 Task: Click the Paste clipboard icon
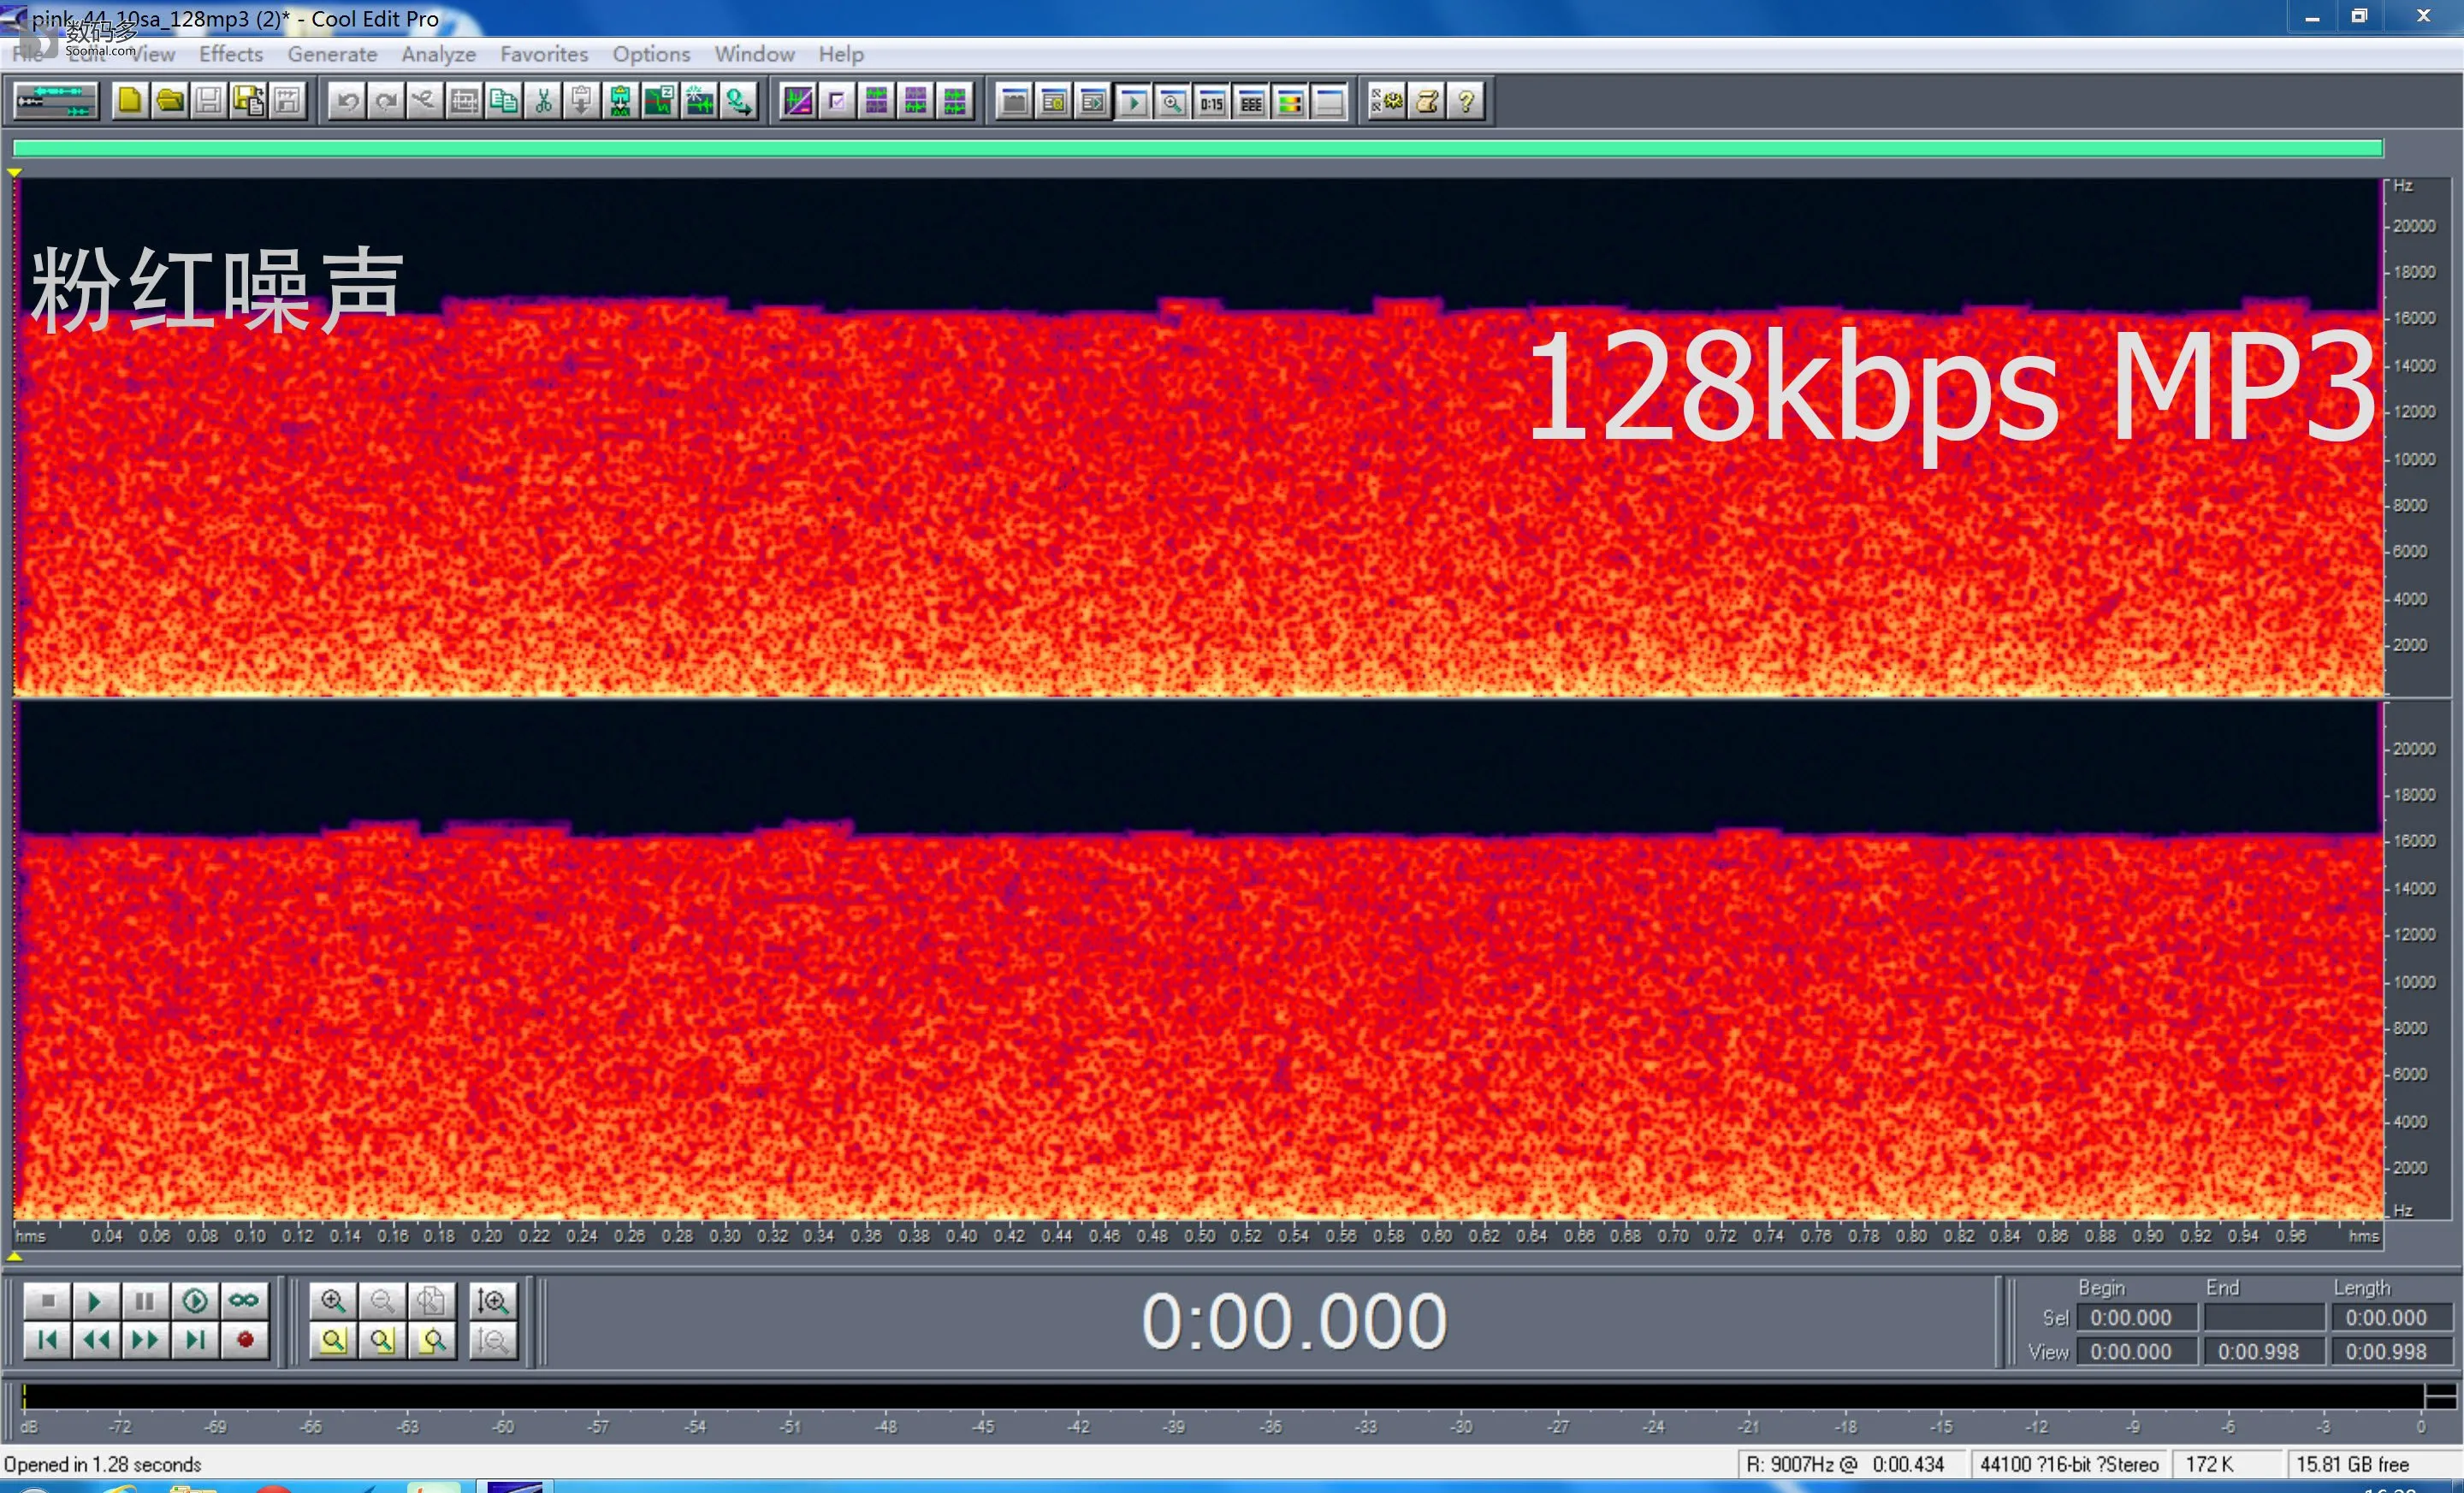581,101
